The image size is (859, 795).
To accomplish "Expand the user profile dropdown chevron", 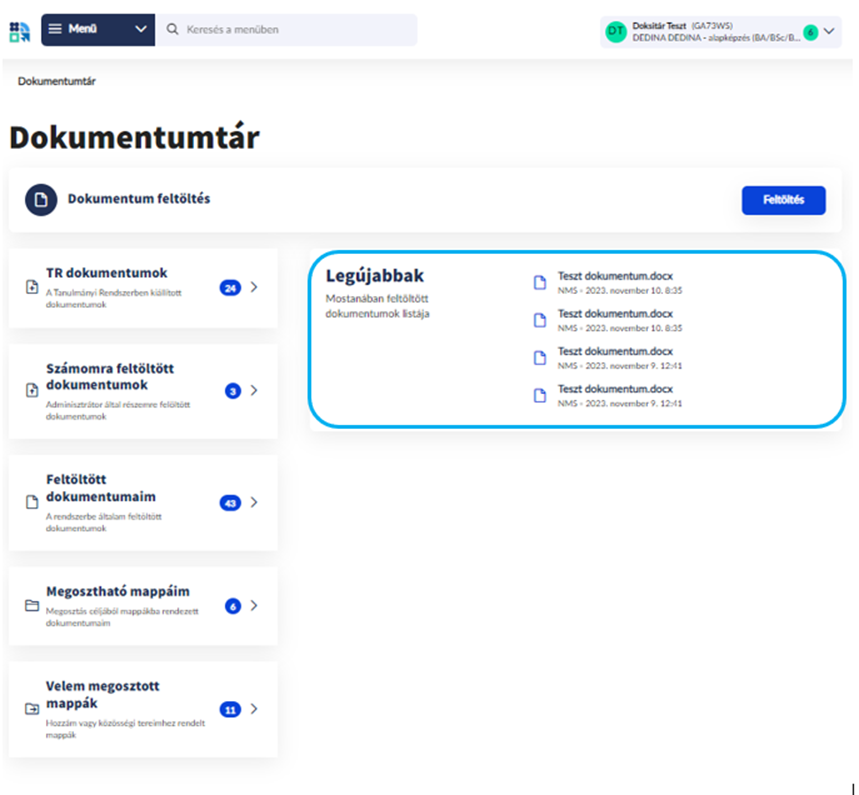I will click(x=829, y=31).
